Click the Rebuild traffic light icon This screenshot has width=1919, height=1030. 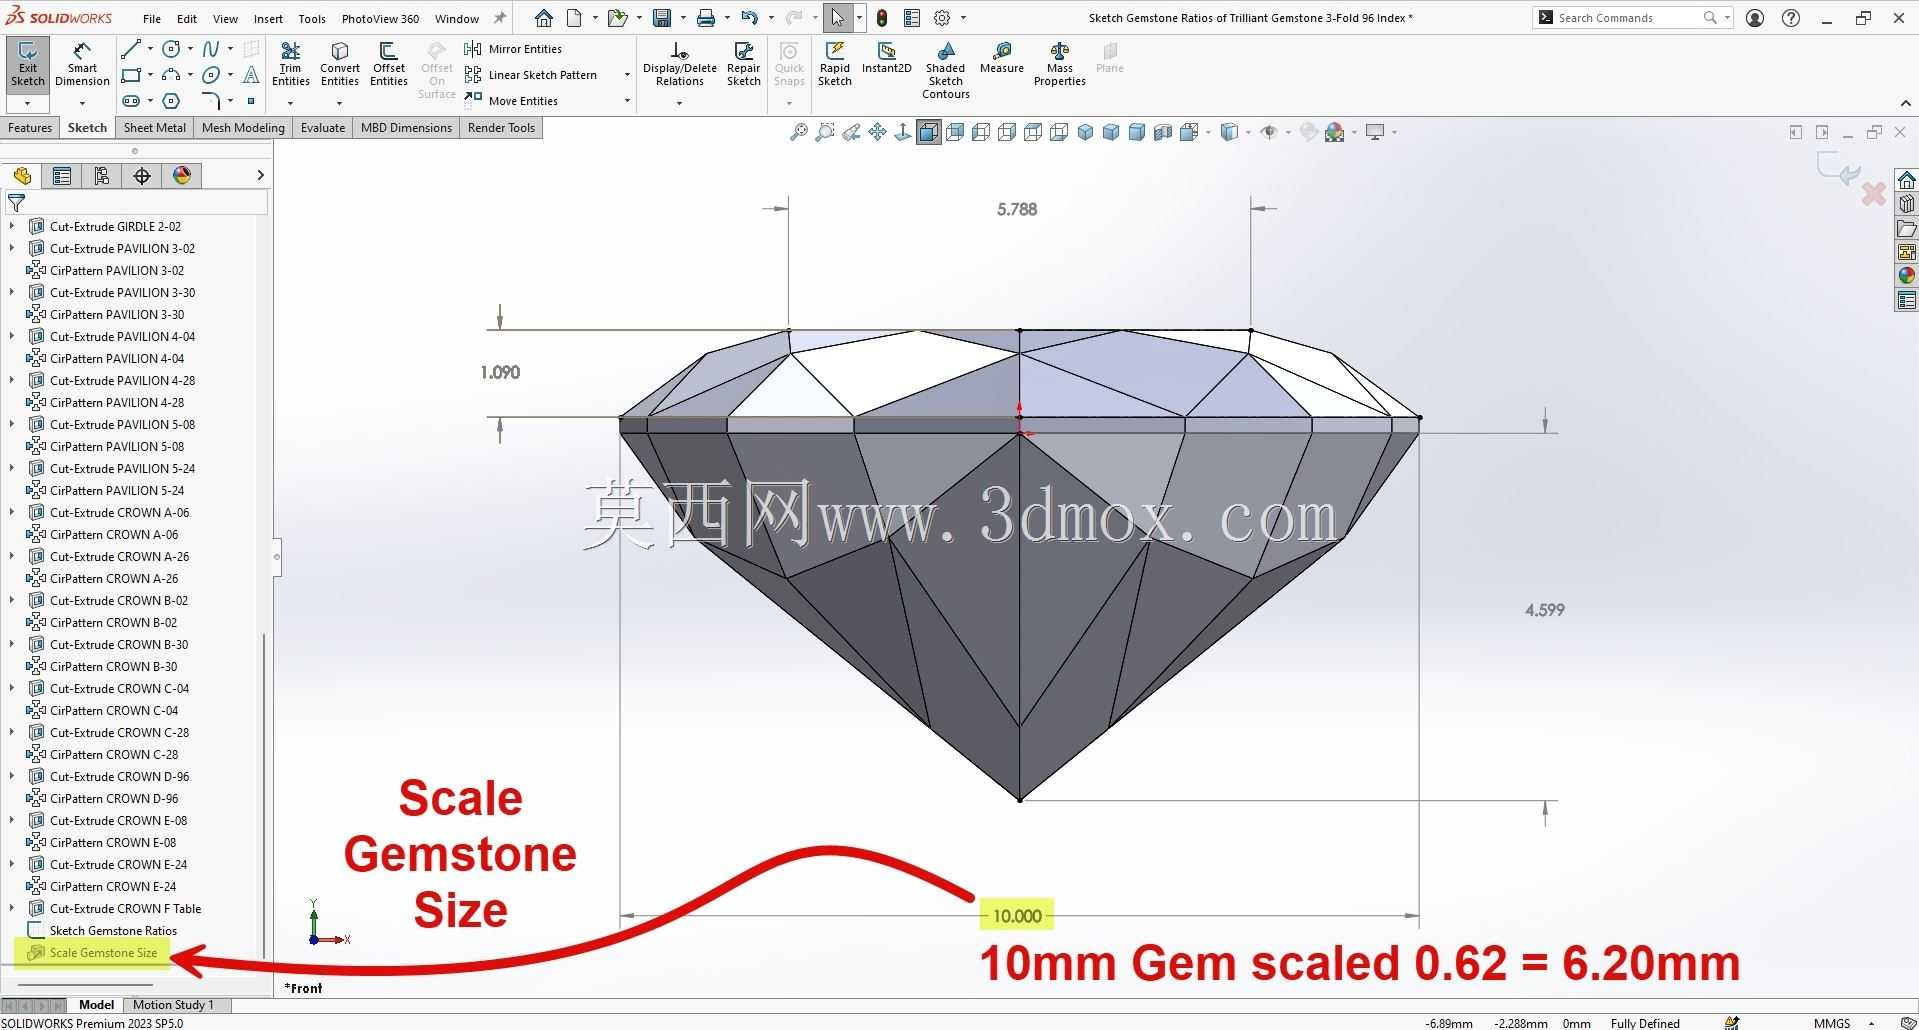[882, 18]
